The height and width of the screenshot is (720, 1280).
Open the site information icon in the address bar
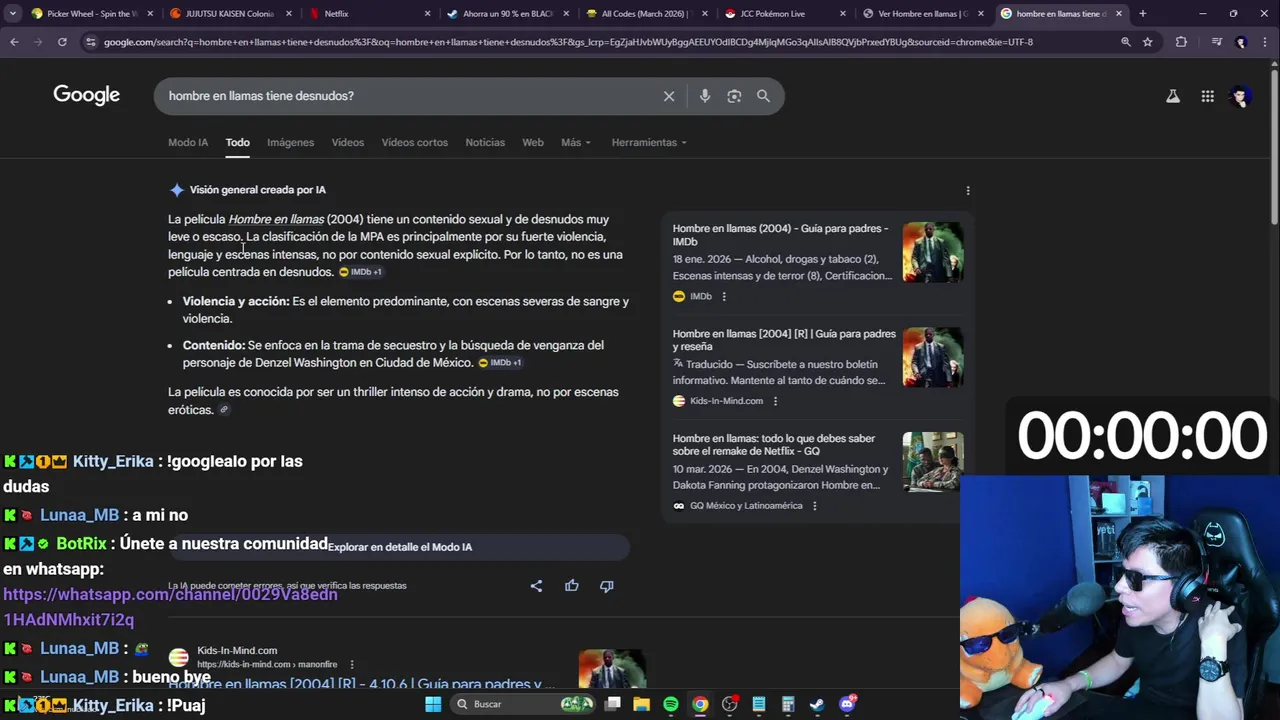tap(91, 42)
